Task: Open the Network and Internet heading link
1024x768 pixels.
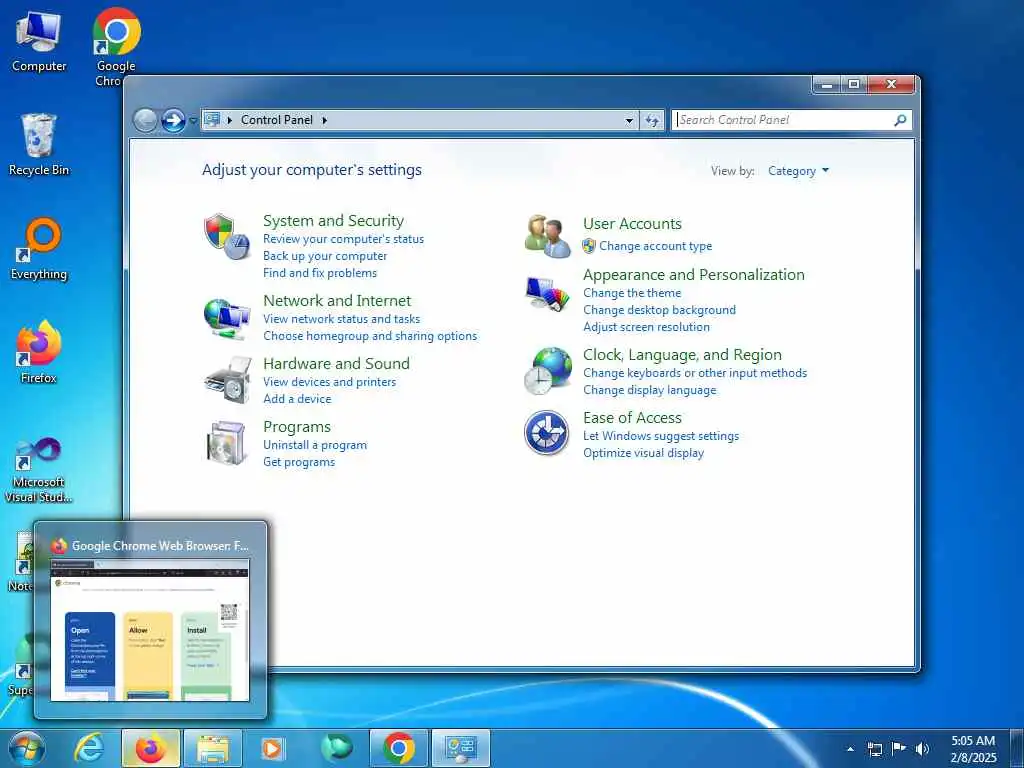Action: (x=337, y=301)
